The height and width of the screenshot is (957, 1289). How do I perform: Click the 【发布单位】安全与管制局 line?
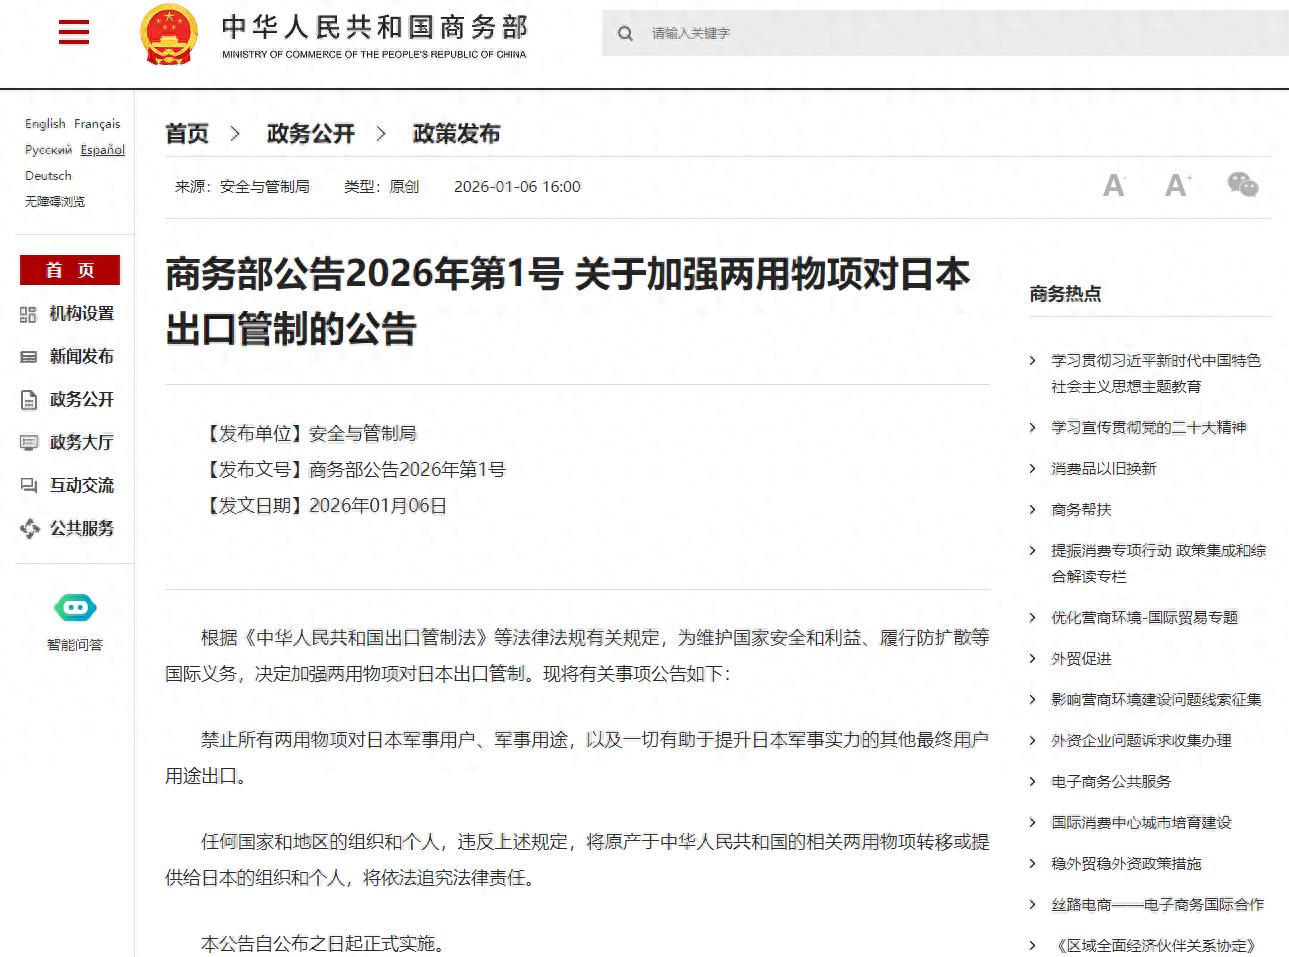(309, 434)
